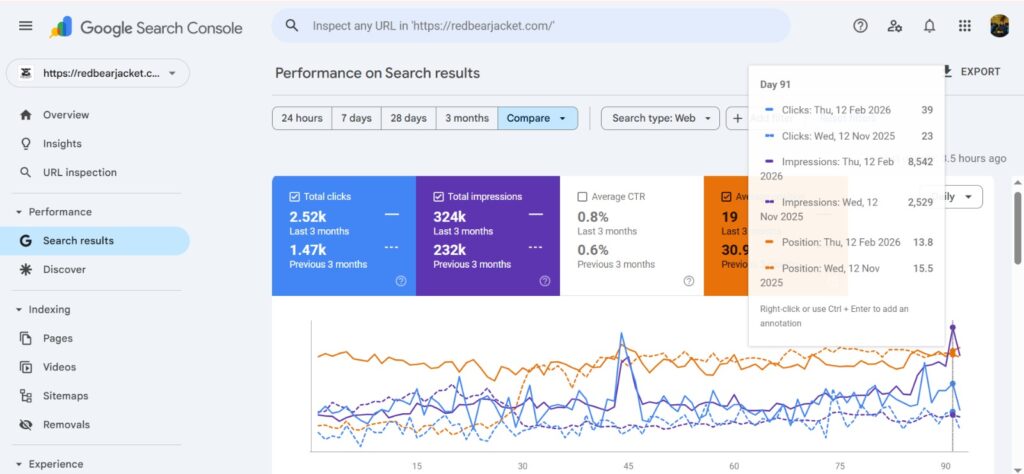Image resolution: width=1024 pixels, height=474 pixels.
Task: Open the Search type: Web filter dropdown
Action: [660, 118]
